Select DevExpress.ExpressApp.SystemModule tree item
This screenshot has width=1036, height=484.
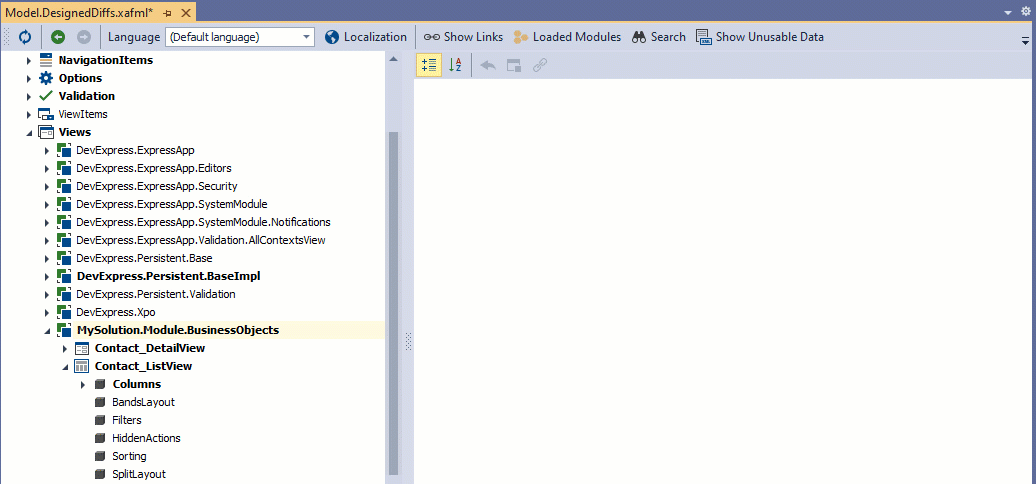click(172, 204)
